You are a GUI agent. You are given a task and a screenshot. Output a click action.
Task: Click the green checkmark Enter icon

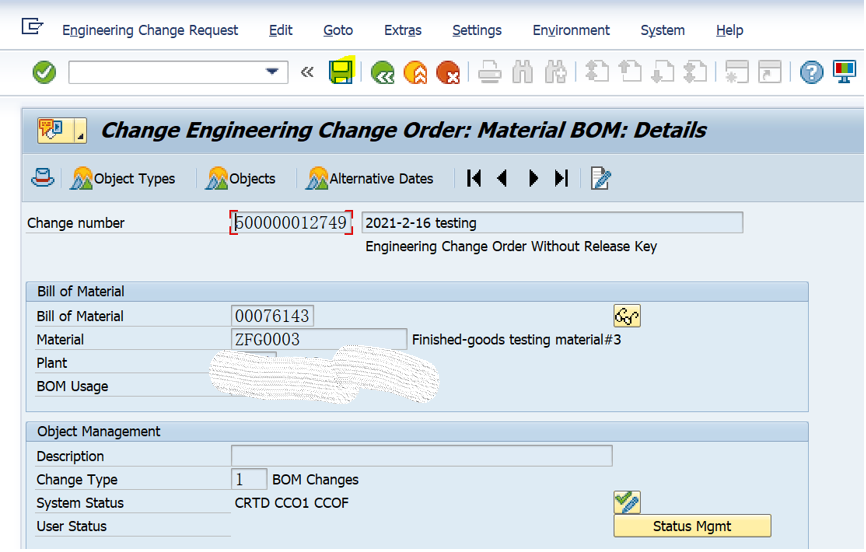(x=44, y=72)
